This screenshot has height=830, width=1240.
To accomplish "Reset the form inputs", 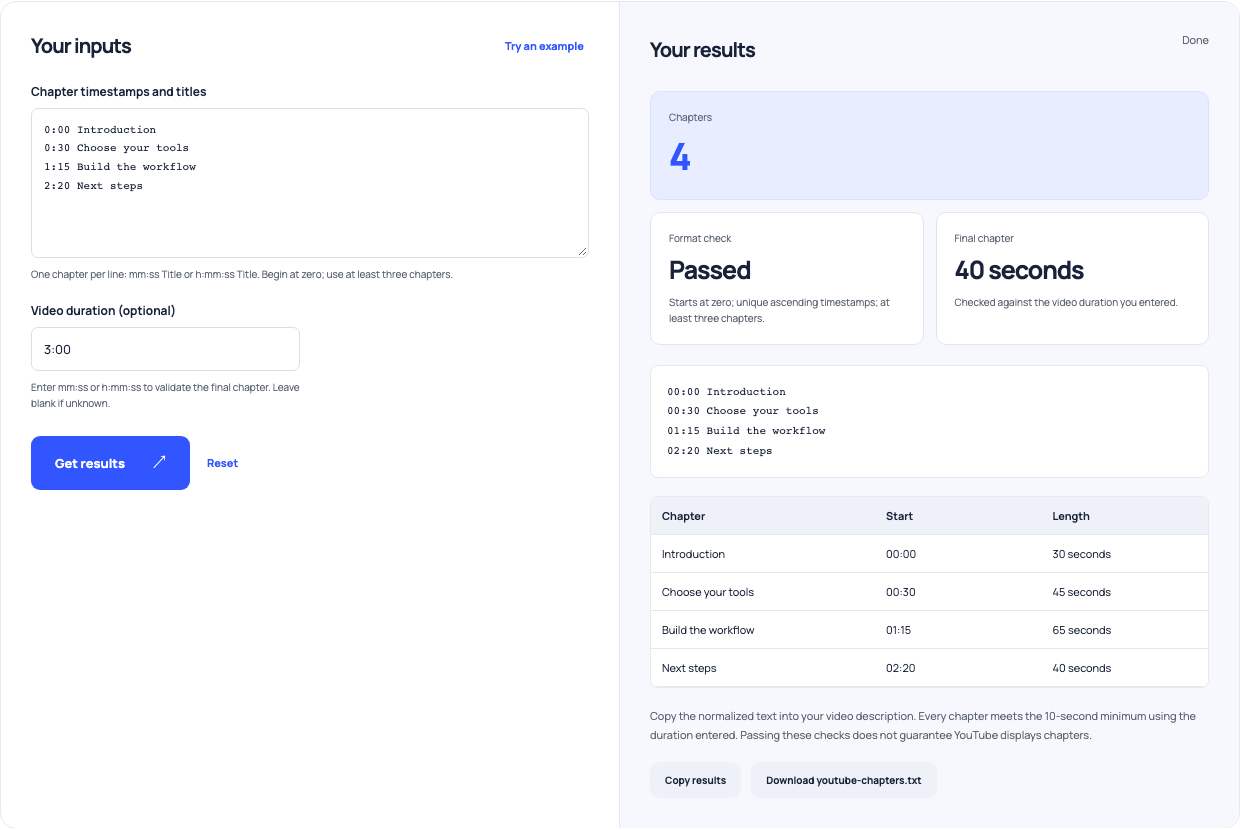I will click(x=222, y=463).
